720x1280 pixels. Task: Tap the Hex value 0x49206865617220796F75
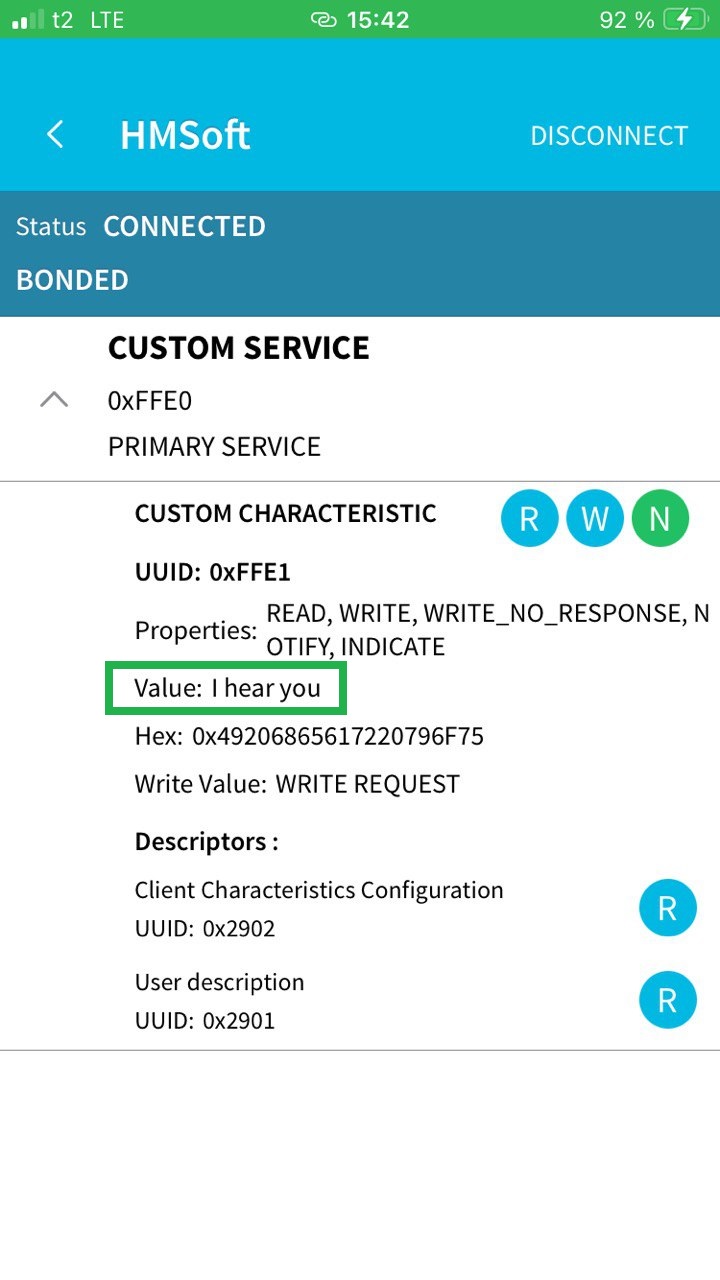tap(338, 737)
